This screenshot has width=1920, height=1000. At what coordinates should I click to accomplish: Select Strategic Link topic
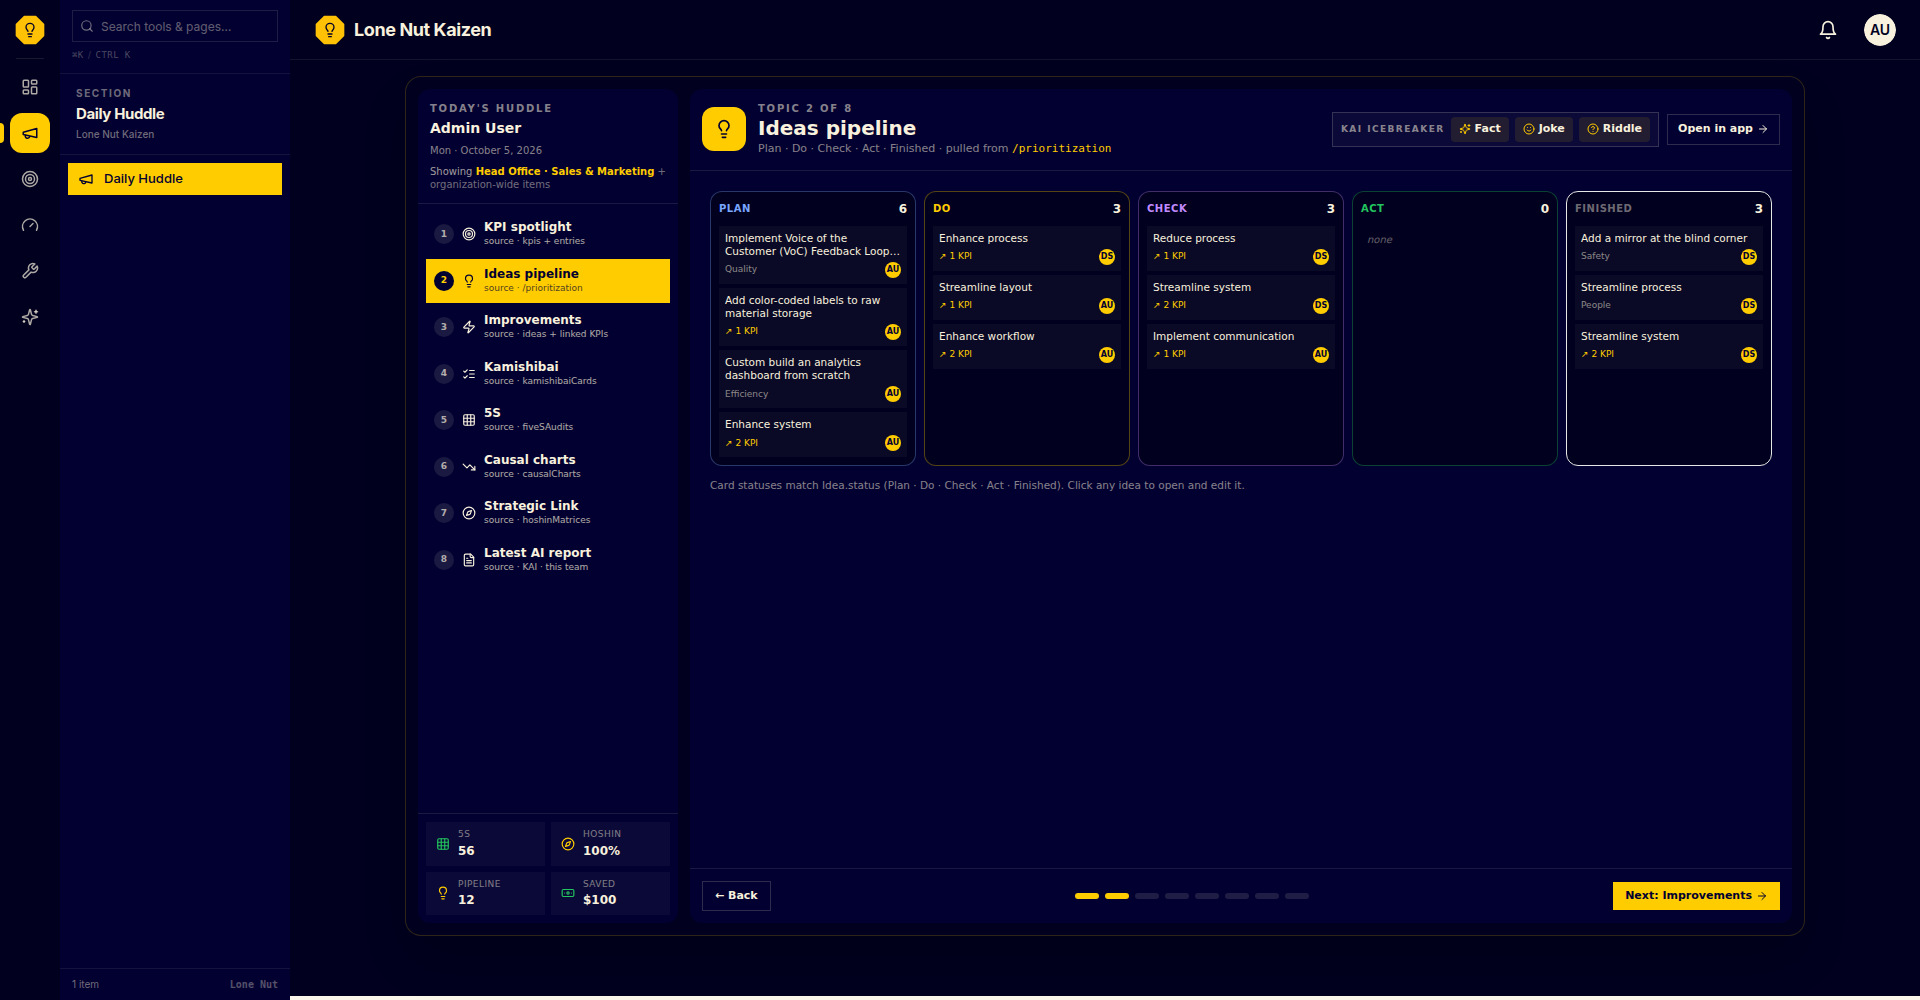coord(548,512)
